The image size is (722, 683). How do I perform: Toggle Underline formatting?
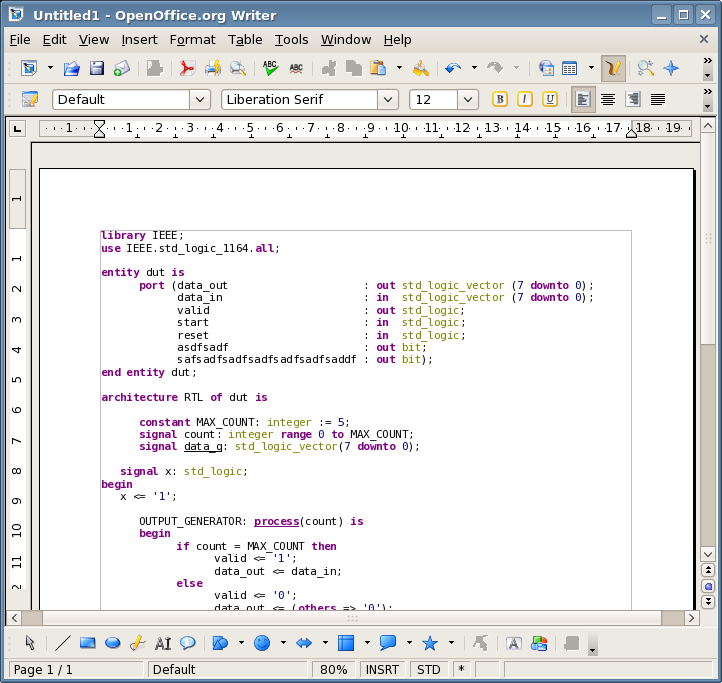click(550, 99)
